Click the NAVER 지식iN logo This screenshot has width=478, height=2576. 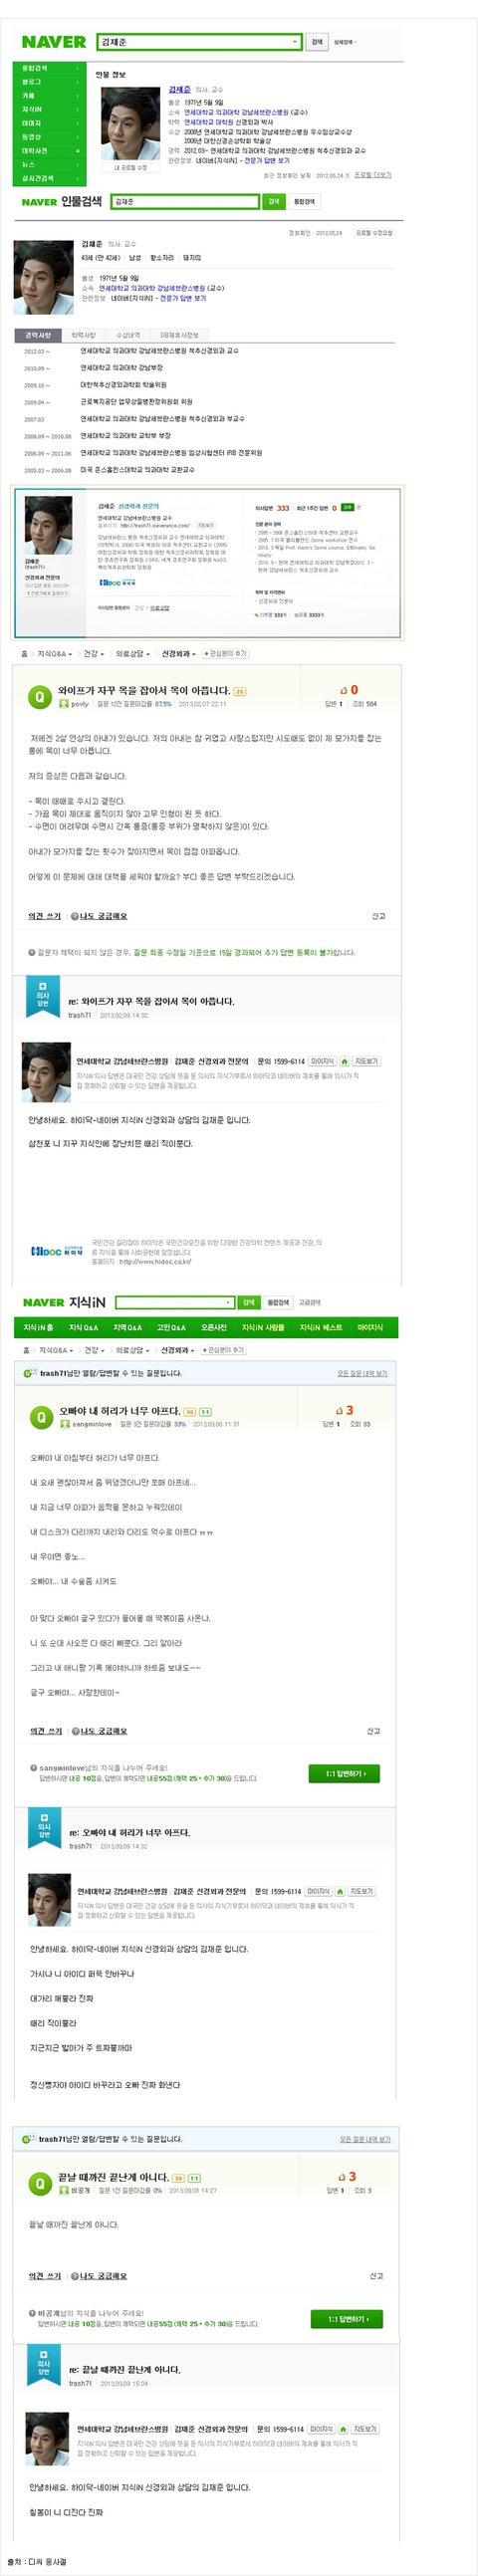(x=63, y=1302)
